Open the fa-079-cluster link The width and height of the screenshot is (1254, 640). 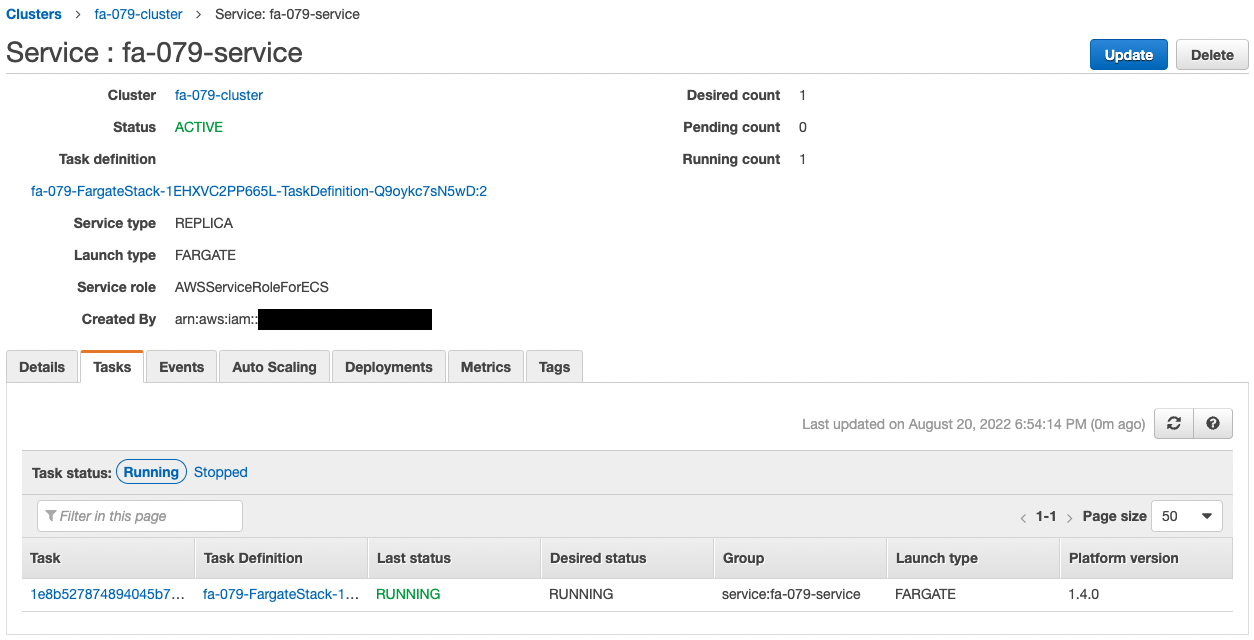[x=218, y=94]
